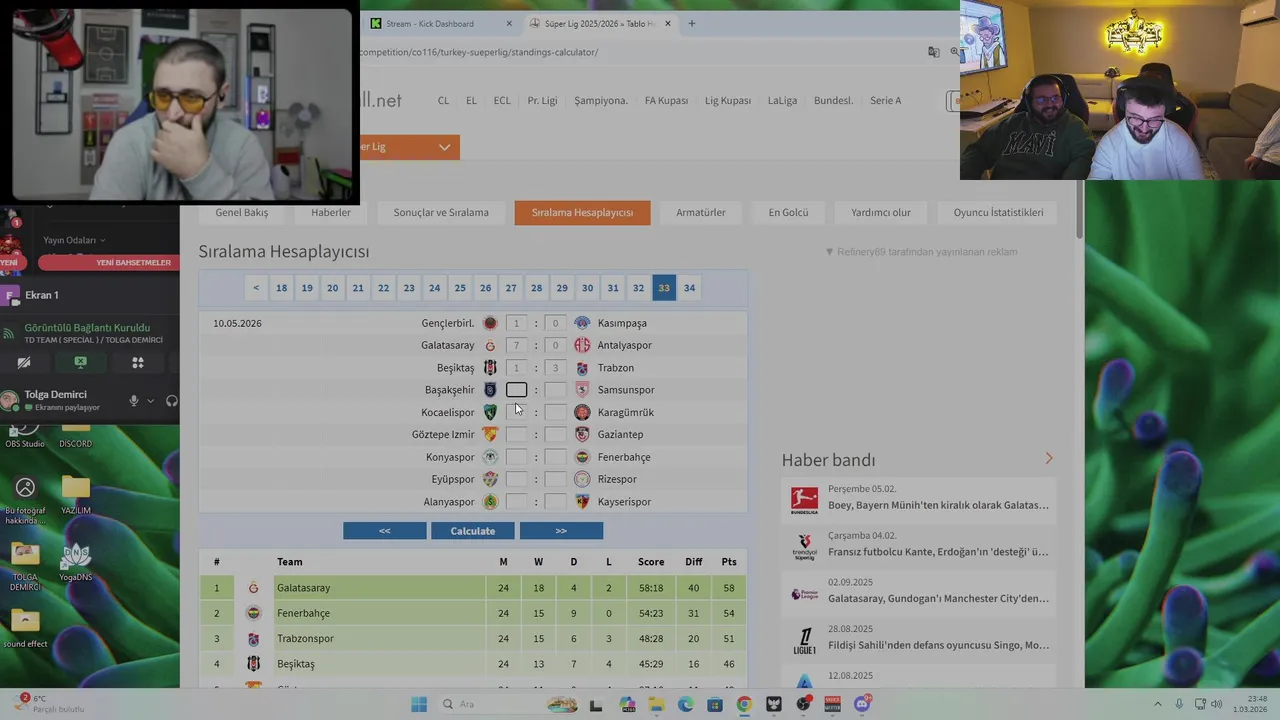Open Microsoft Edge from the taskbar
This screenshot has width=1280, height=720.
pos(685,704)
